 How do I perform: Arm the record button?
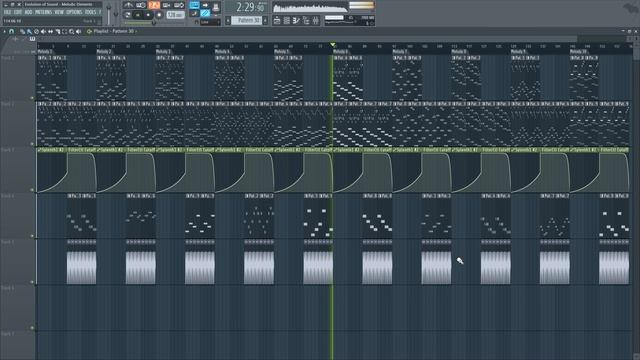159,15
